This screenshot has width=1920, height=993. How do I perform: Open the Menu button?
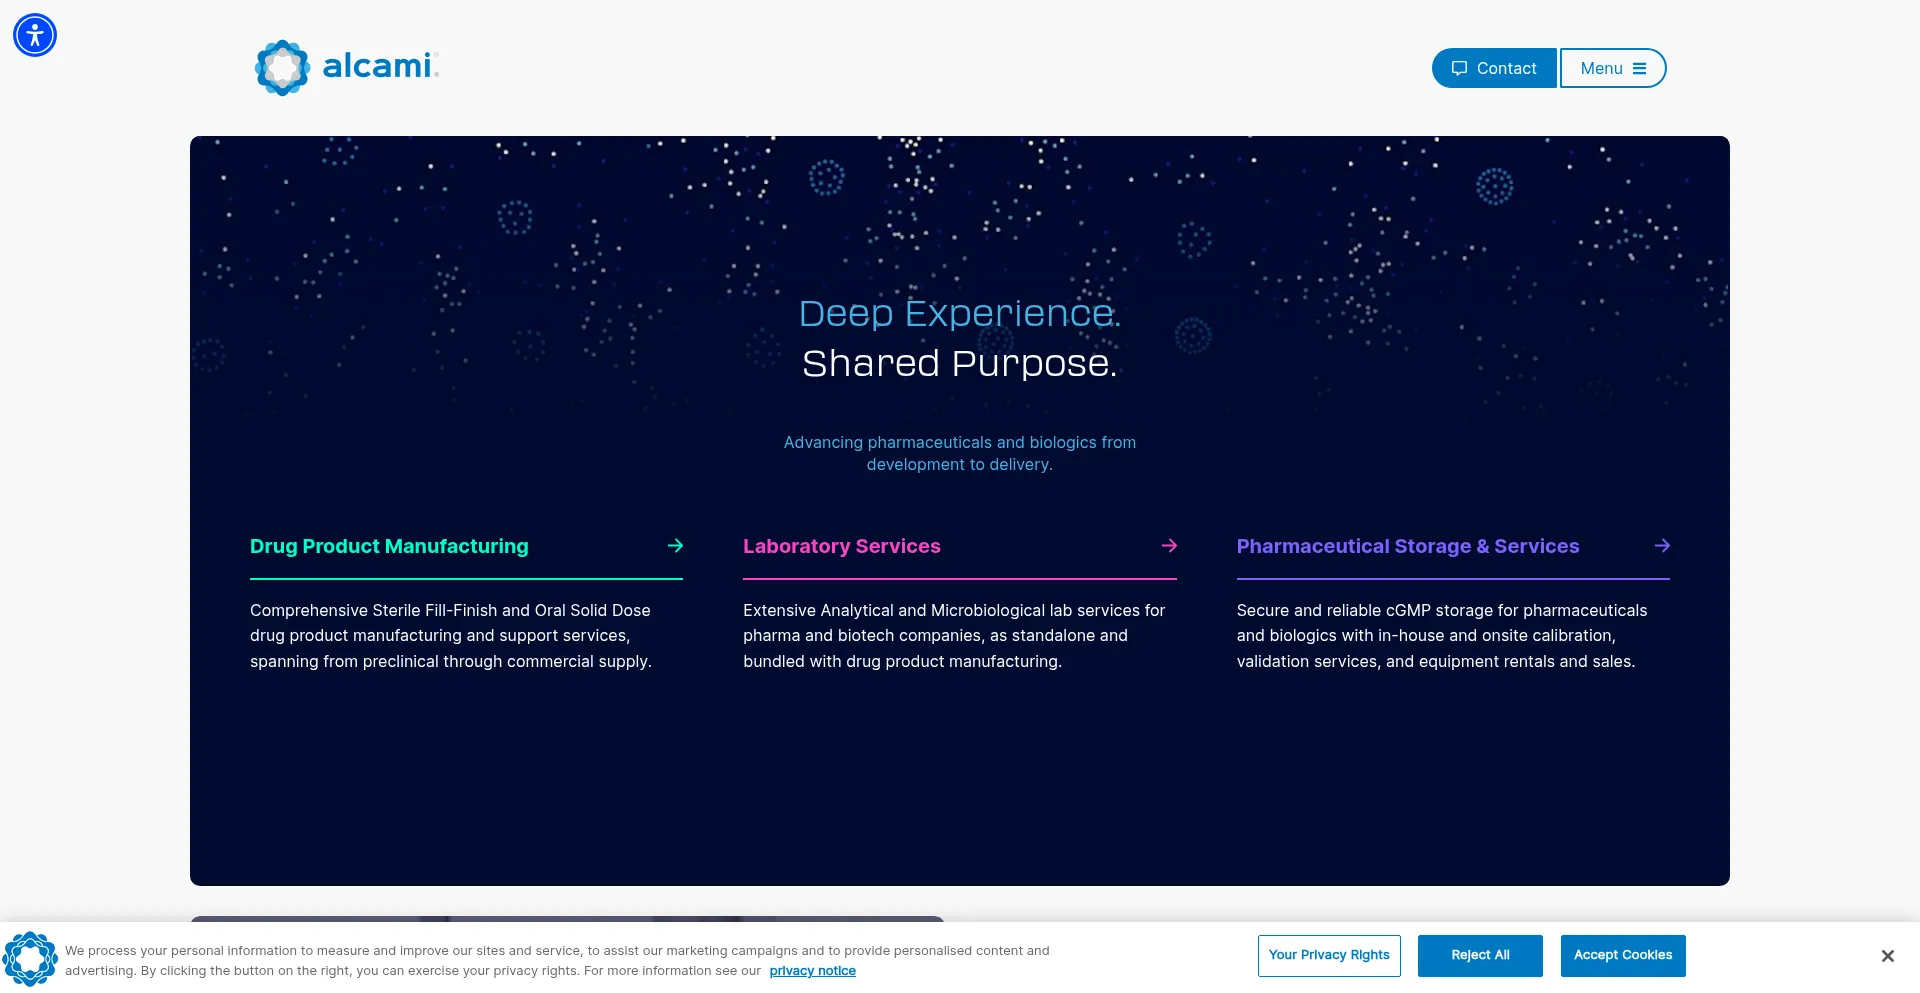point(1613,68)
